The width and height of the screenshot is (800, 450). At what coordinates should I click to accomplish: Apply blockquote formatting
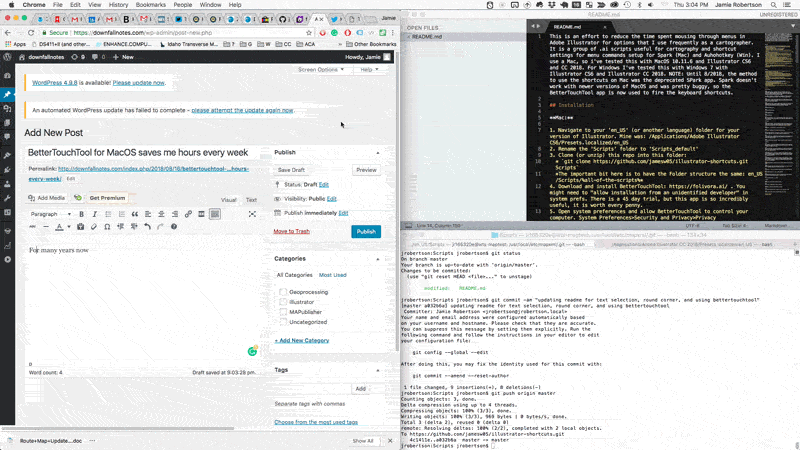tap(135, 214)
